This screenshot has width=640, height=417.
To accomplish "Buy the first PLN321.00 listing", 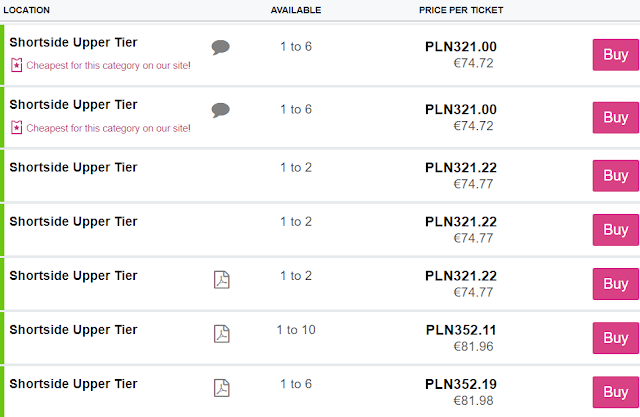I will click(x=615, y=55).
